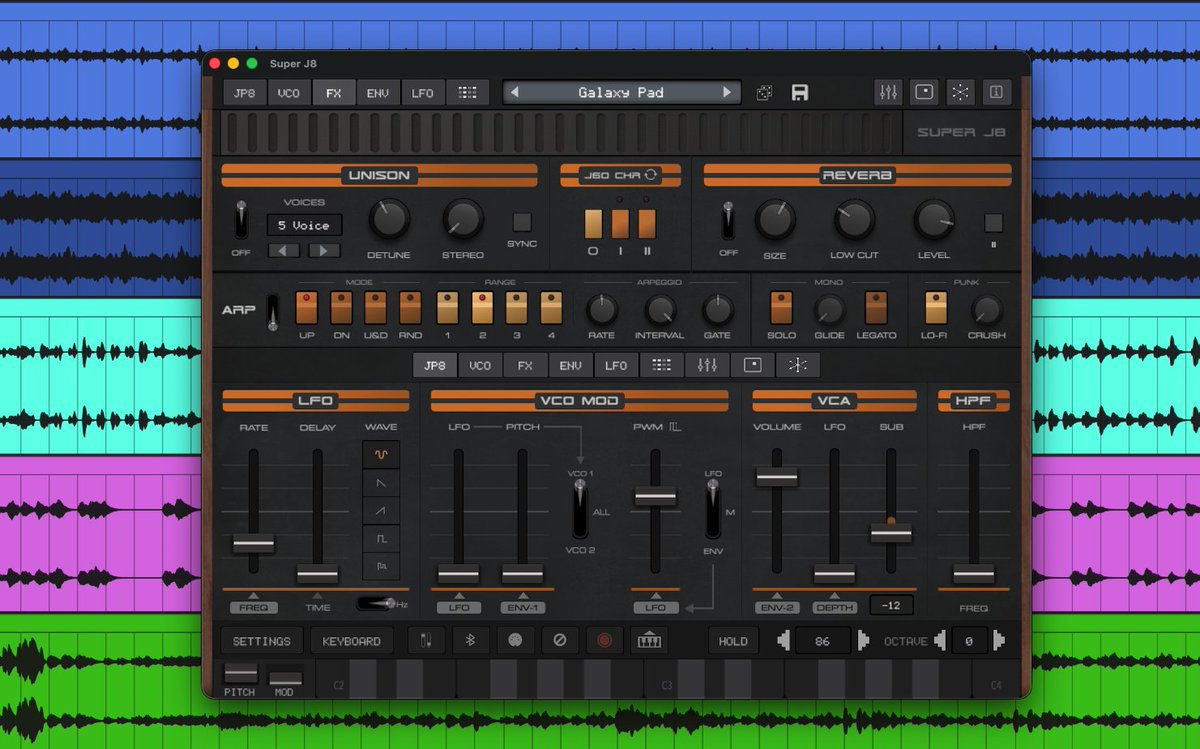1200x749 pixels.
Task: Click the LFO RATE slider handle
Action: point(254,544)
